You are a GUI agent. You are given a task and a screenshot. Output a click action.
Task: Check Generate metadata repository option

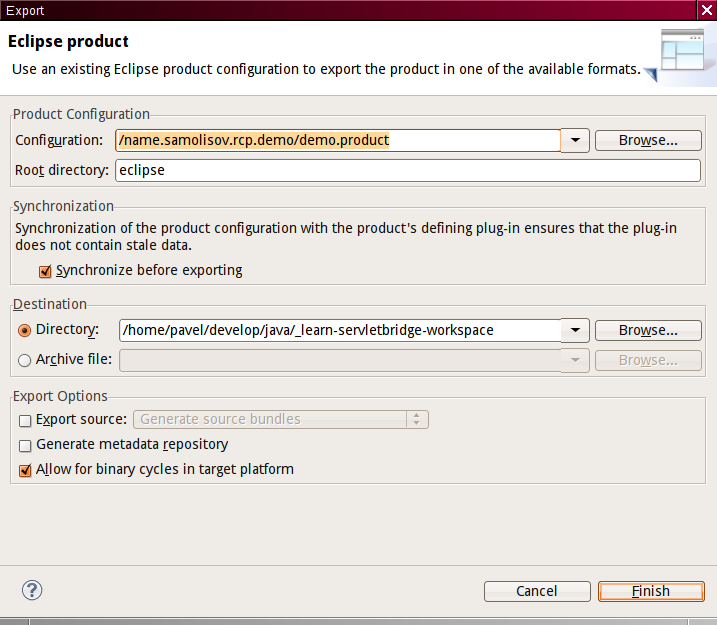pos(25,445)
